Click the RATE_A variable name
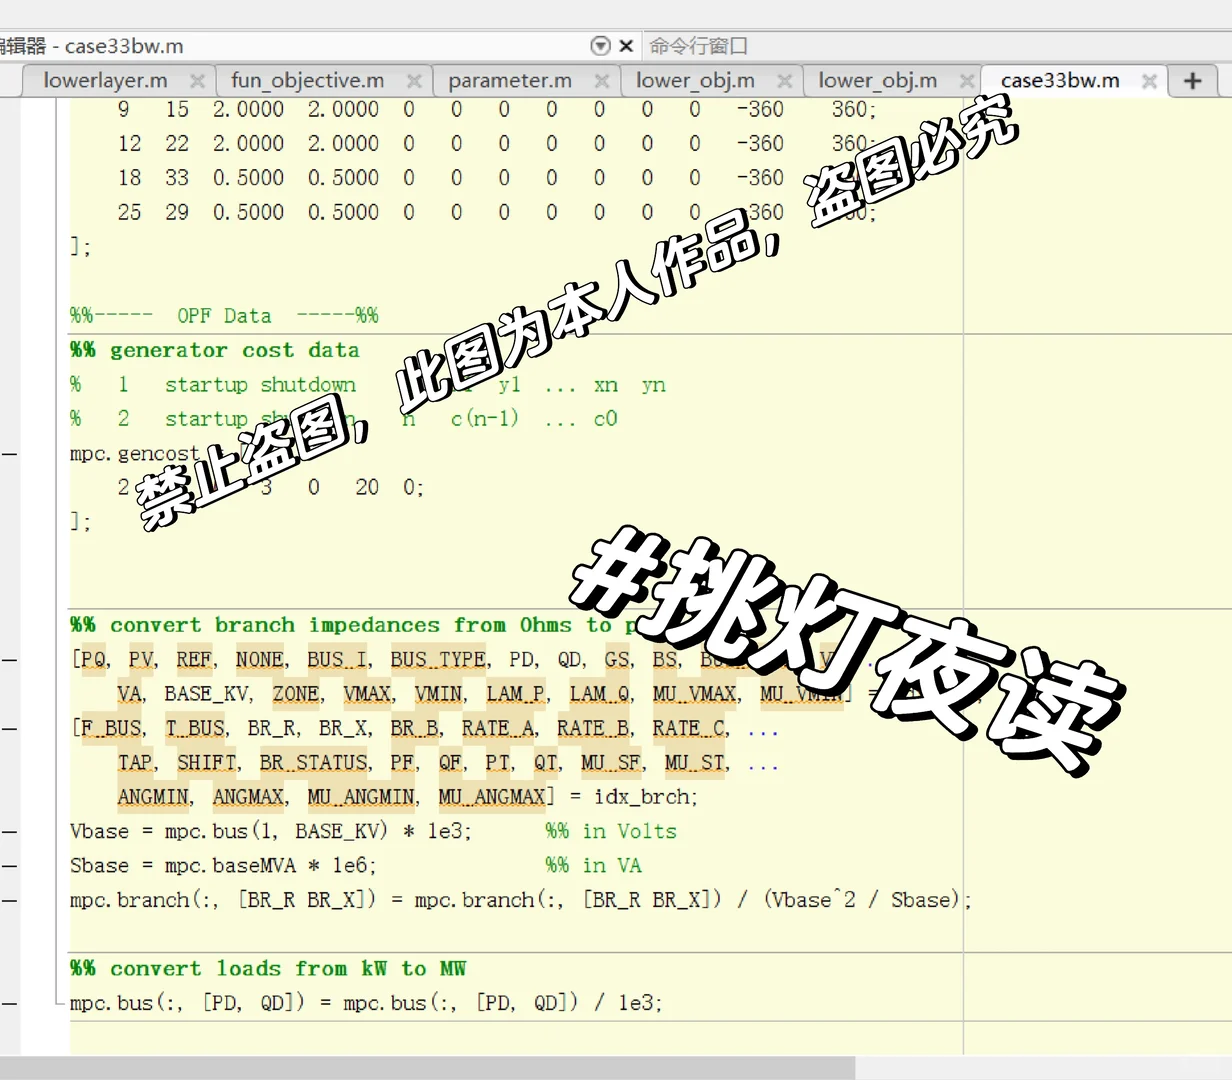 497,729
